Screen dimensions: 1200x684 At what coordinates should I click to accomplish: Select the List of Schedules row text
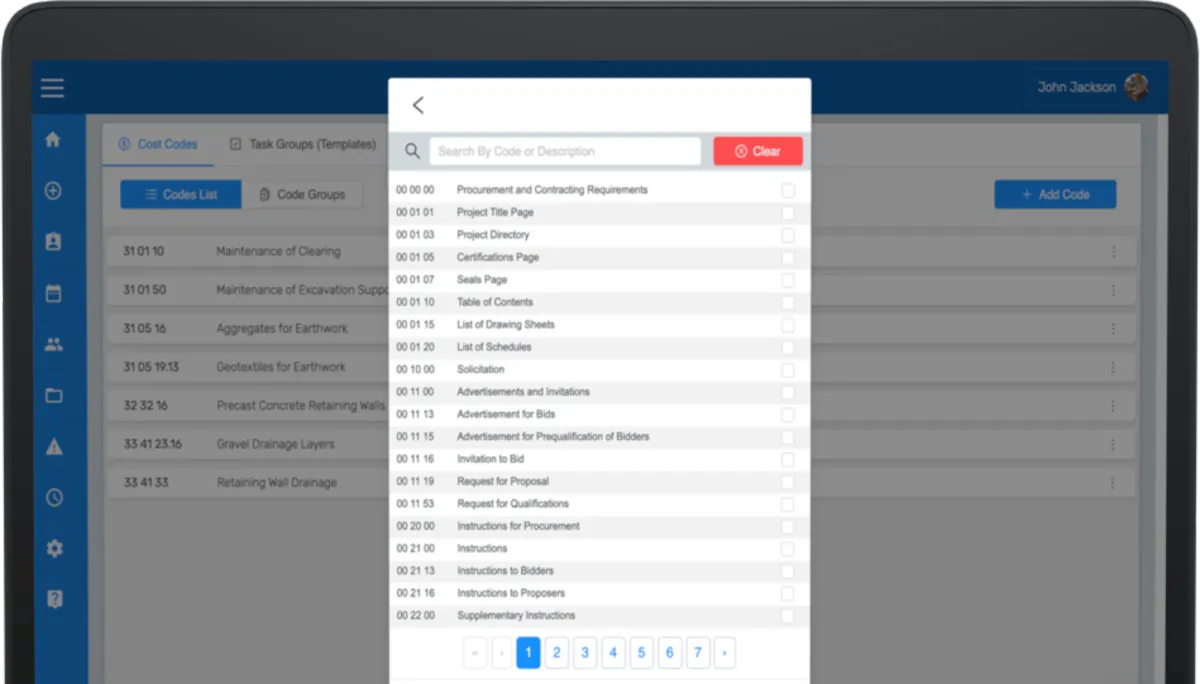(494, 347)
